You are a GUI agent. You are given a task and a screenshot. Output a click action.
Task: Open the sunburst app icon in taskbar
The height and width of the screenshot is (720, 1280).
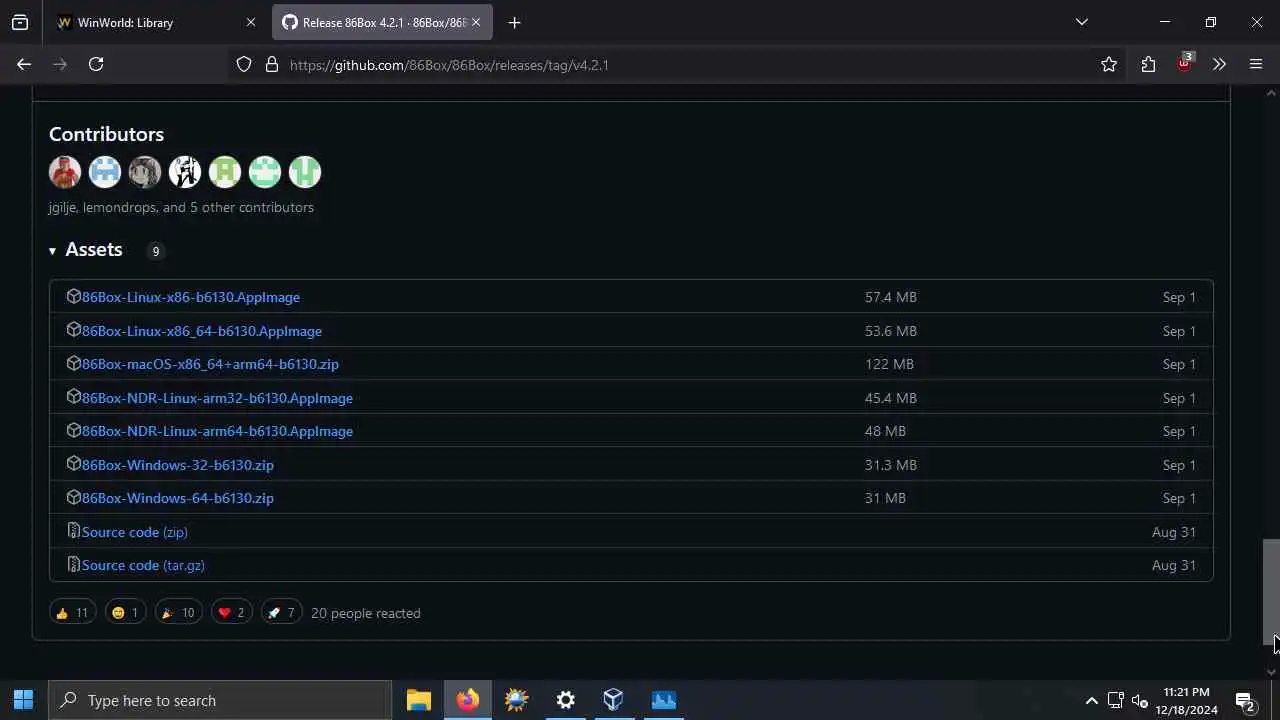click(x=516, y=700)
